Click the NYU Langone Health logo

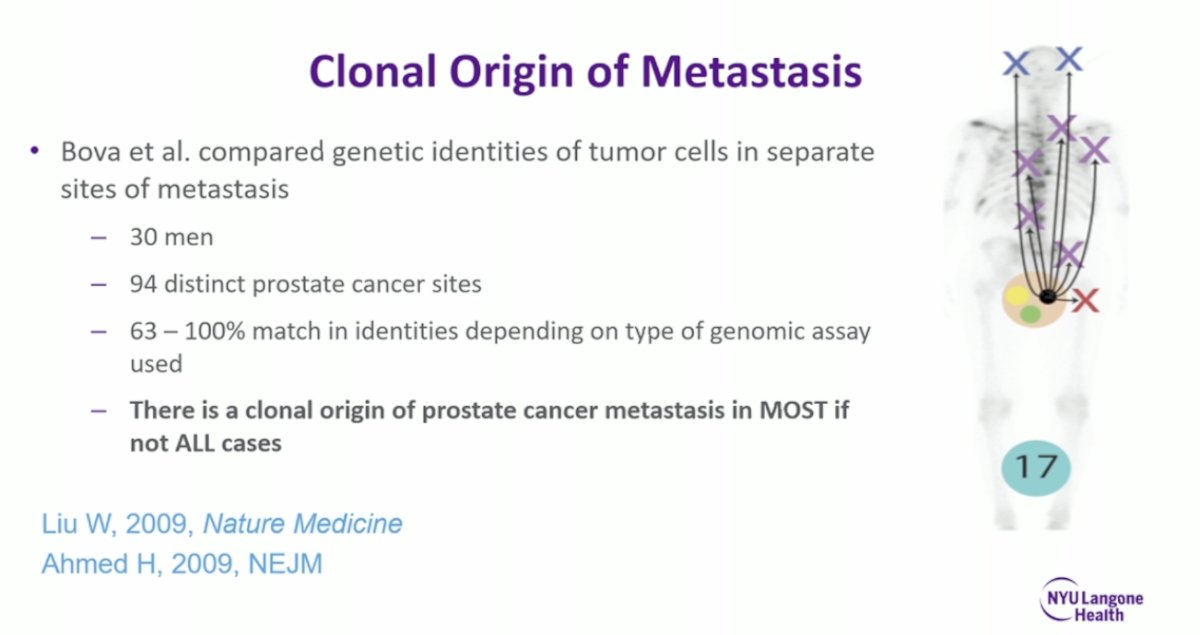1092,600
